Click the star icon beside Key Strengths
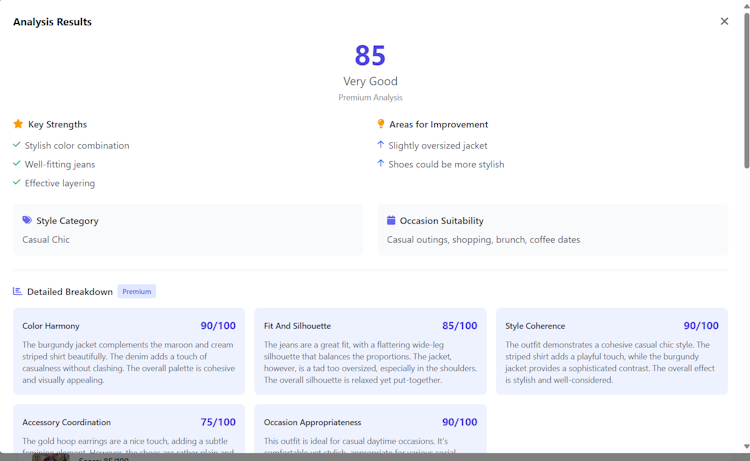The width and height of the screenshot is (750, 461). (x=18, y=124)
